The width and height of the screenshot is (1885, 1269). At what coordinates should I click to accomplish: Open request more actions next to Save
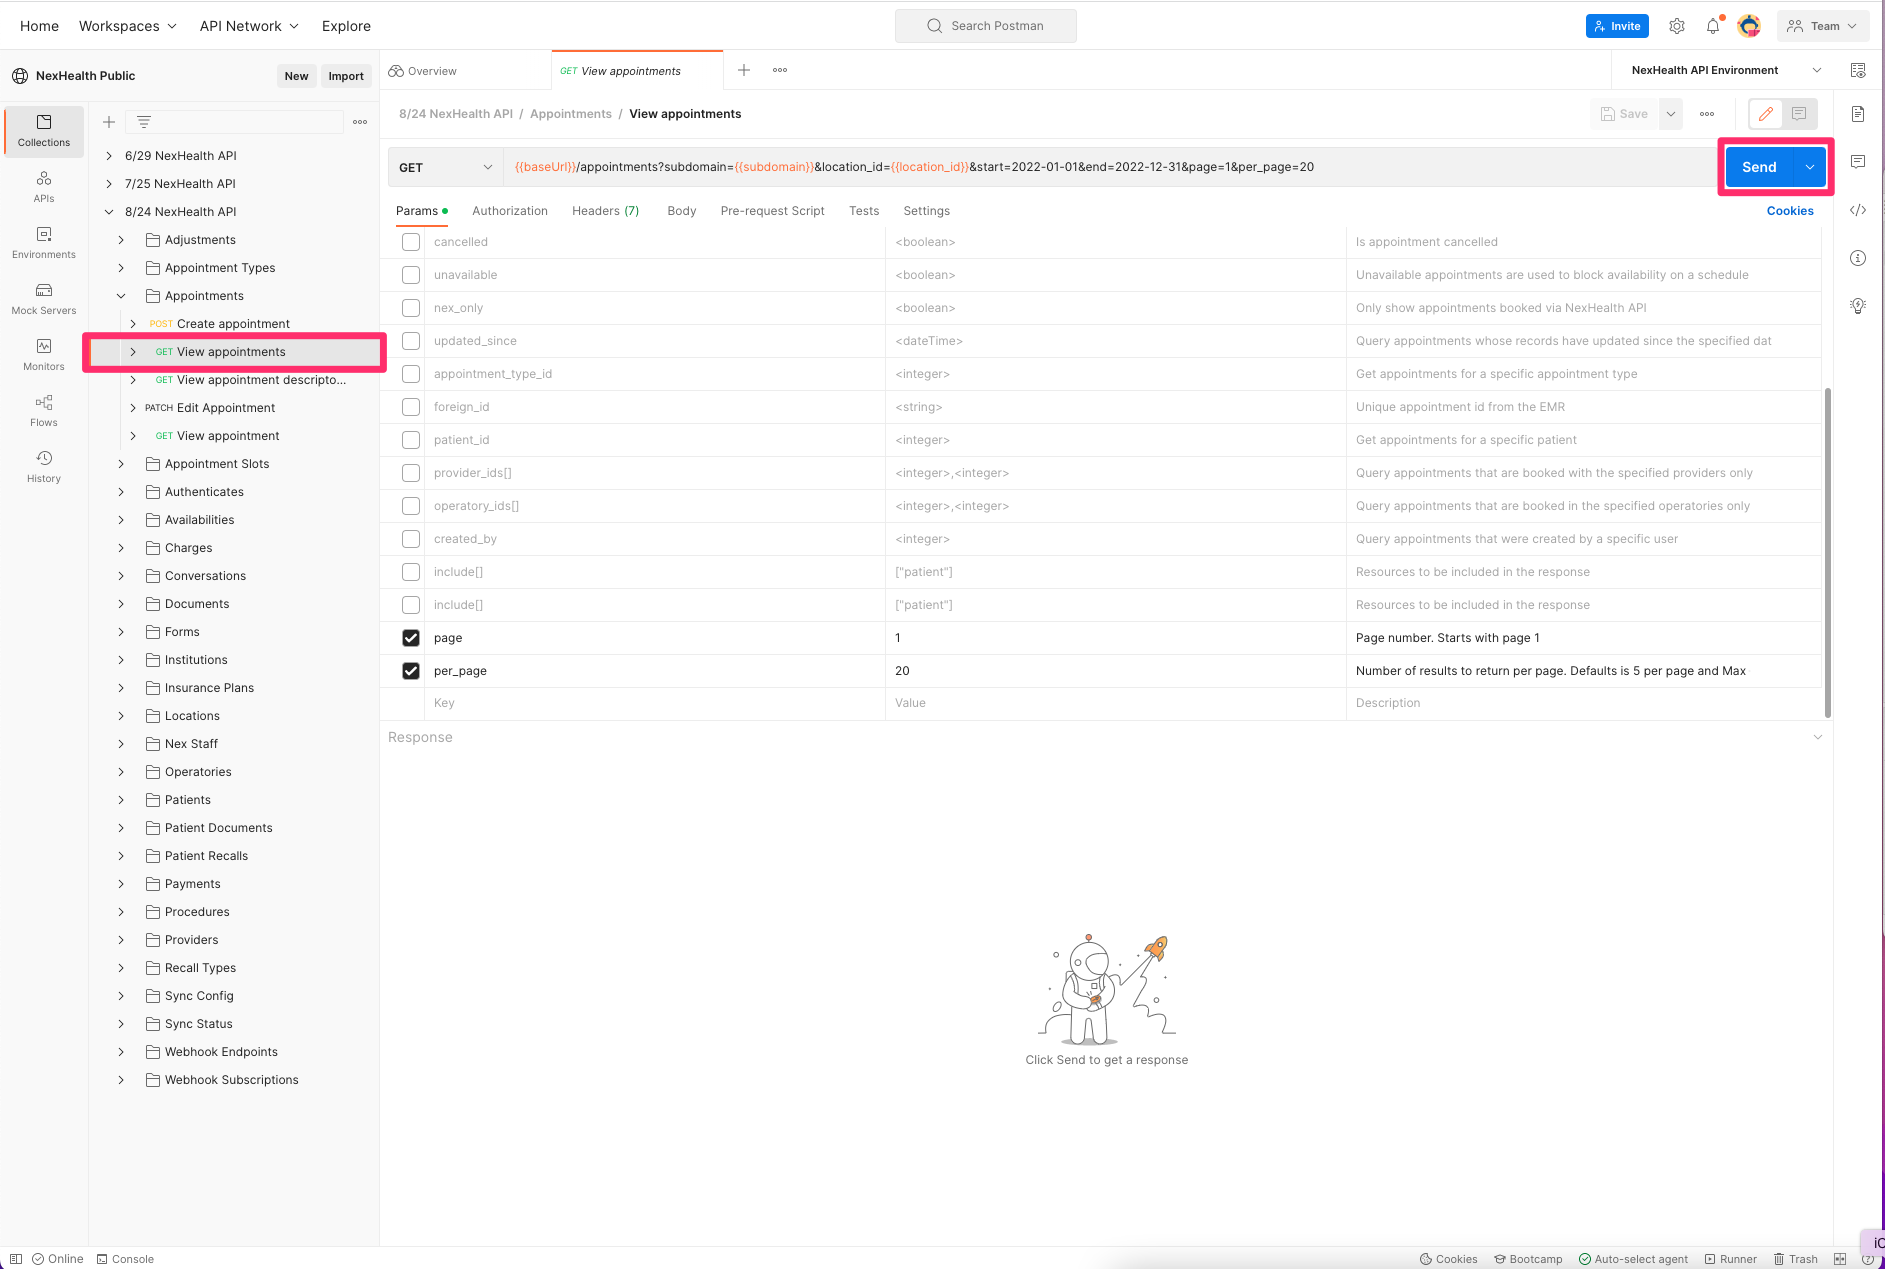tap(1707, 114)
